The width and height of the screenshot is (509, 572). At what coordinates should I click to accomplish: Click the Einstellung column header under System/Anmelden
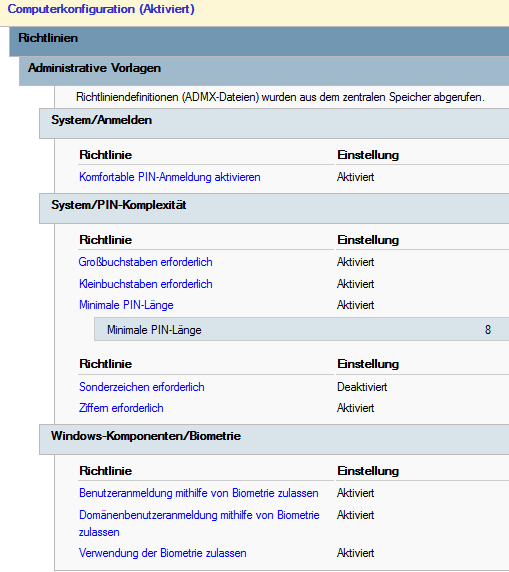pos(368,155)
